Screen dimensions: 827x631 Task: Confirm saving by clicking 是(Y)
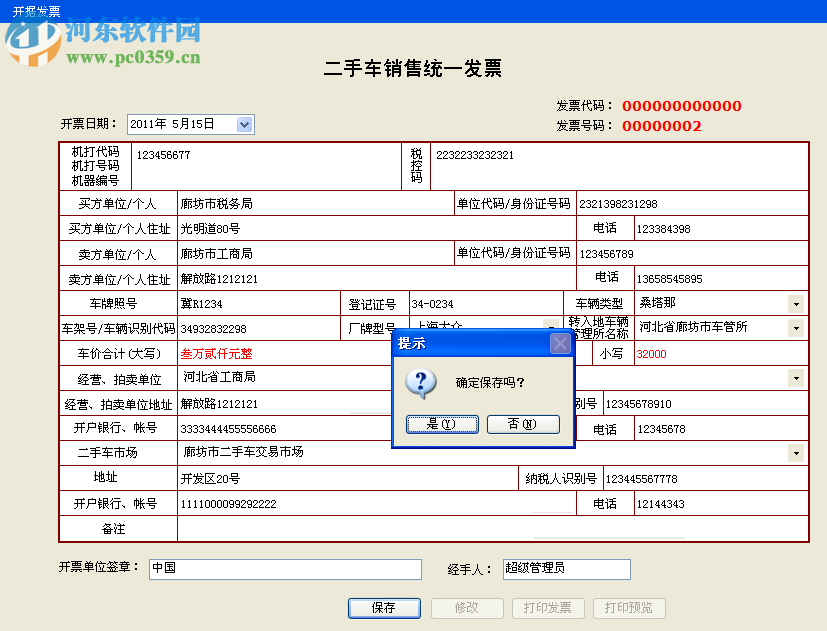(x=441, y=424)
